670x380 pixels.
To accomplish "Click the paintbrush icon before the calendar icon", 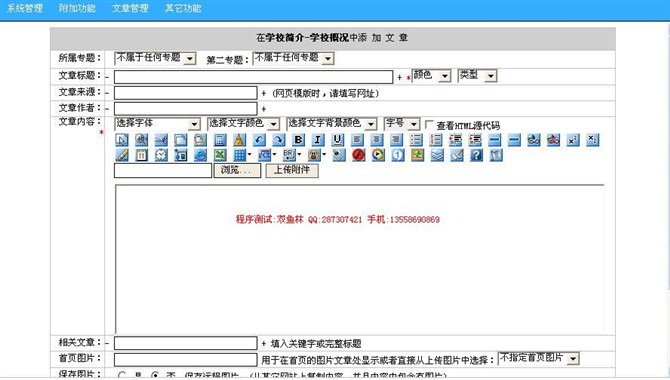I will pyautogui.click(x=122, y=155).
